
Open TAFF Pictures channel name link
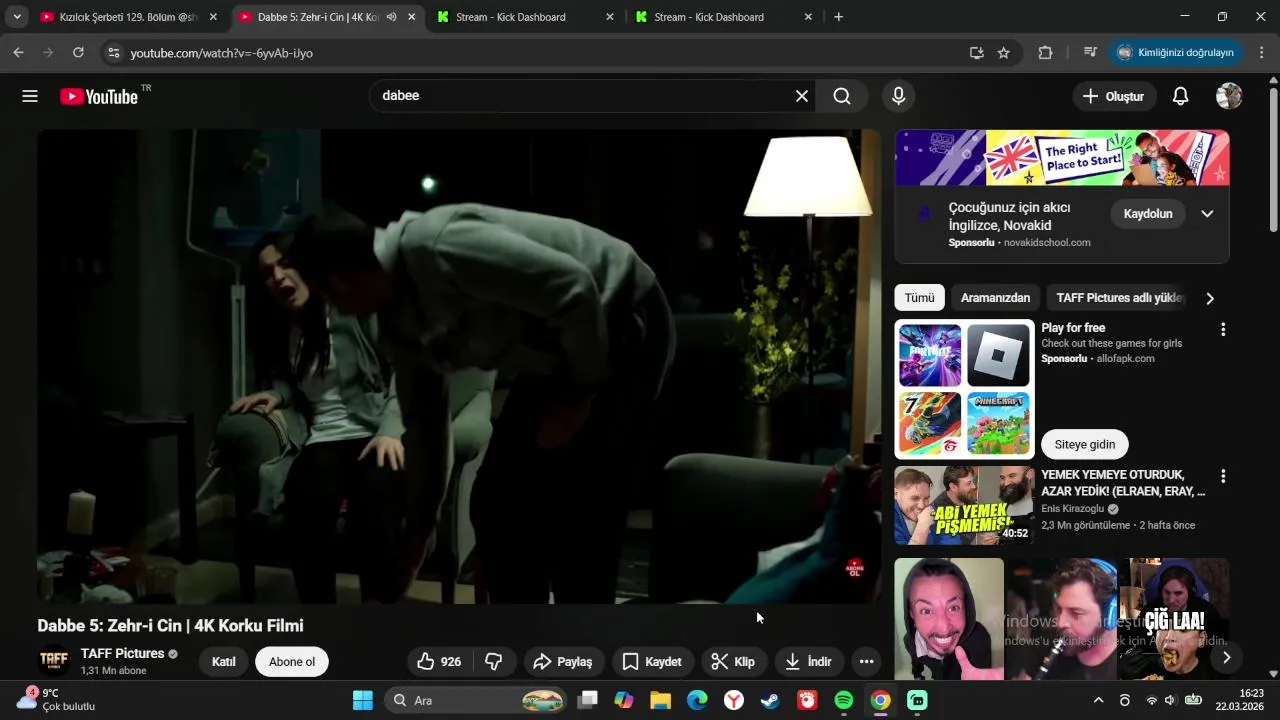tap(122, 653)
